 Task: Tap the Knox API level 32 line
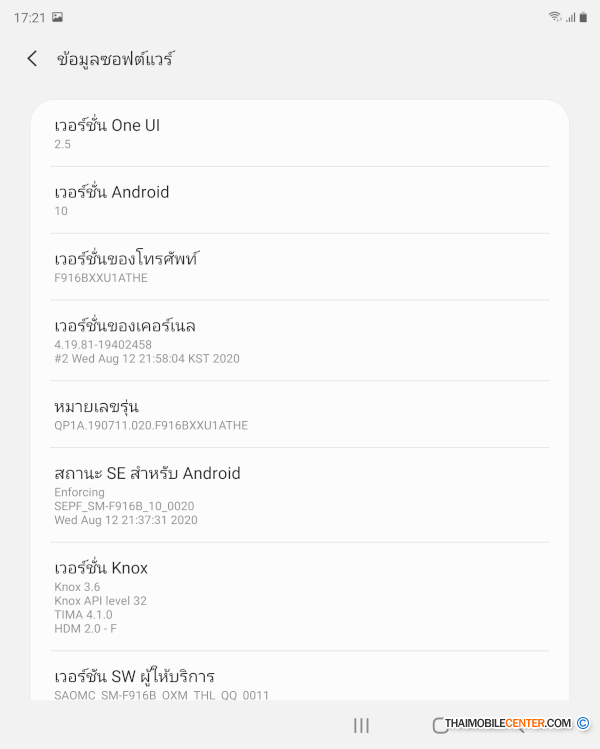point(100,600)
